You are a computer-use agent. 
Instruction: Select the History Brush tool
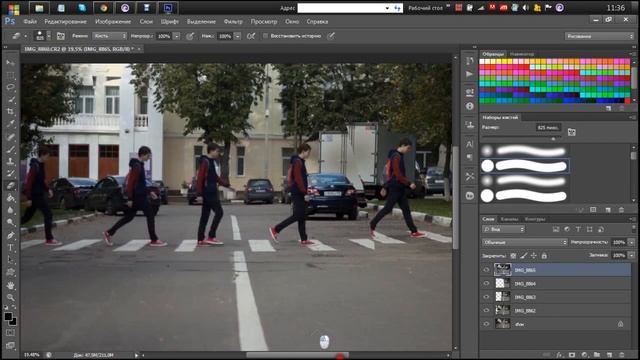click(x=10, y=173)
